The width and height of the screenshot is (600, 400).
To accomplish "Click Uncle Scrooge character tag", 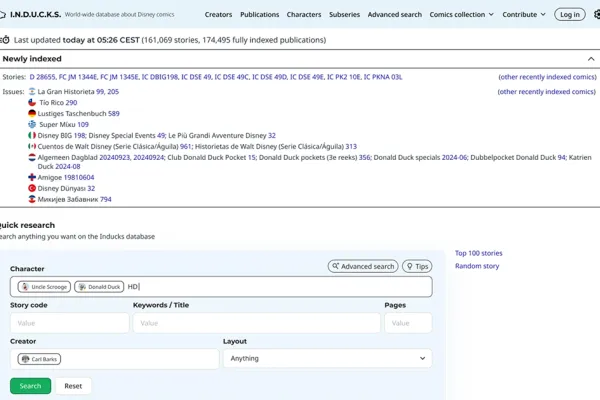I will (44, 287).
